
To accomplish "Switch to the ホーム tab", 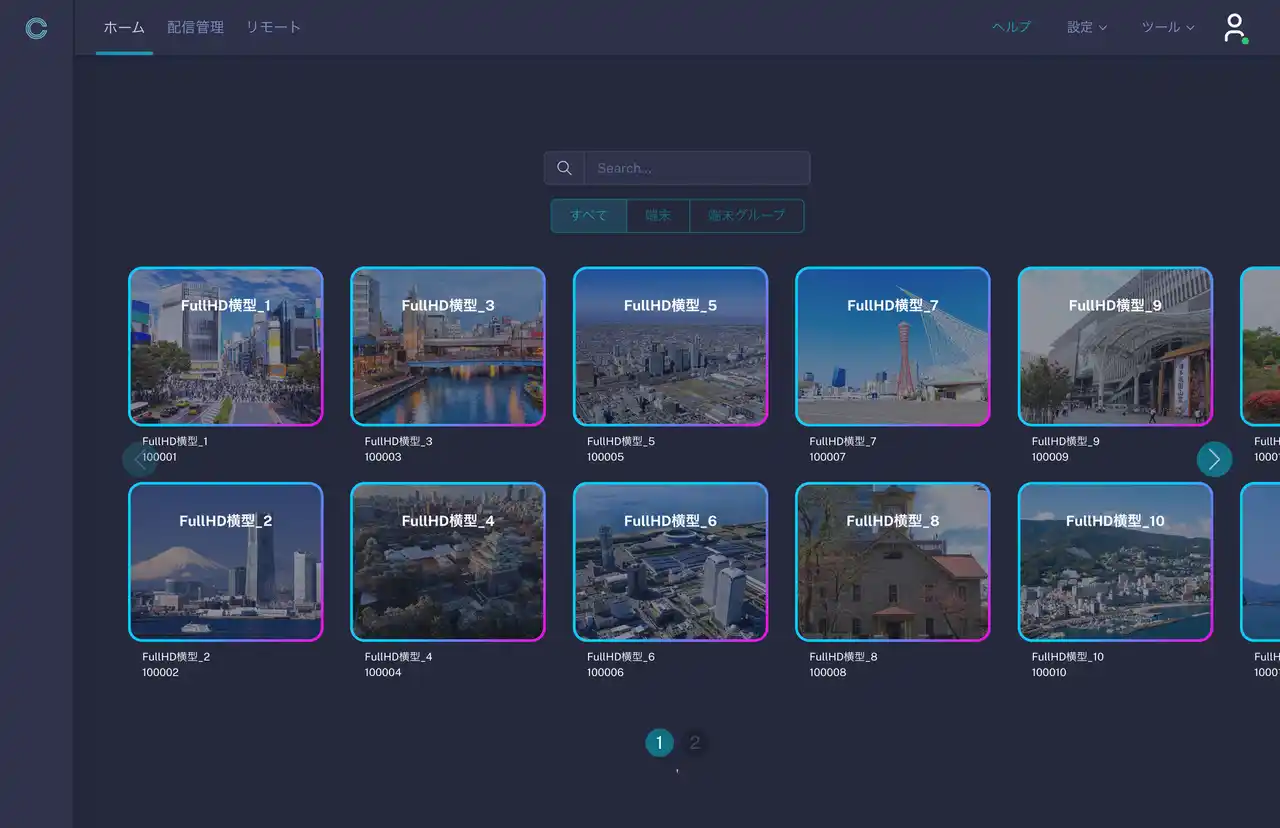I will point(124,27).
